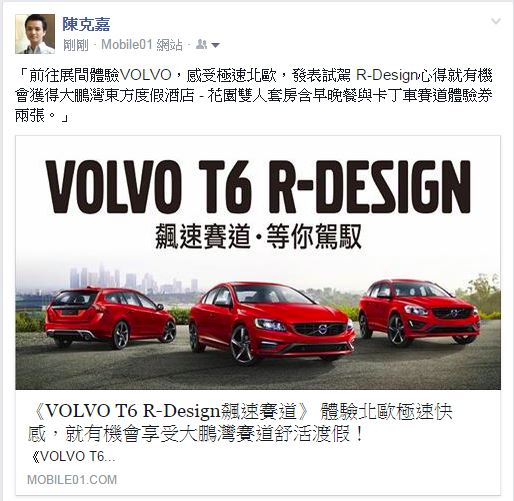Image resolution: width=514 pixels, height=501 pixels.
Task: Expand the audience selector arrow
Action: click(215, 45)
